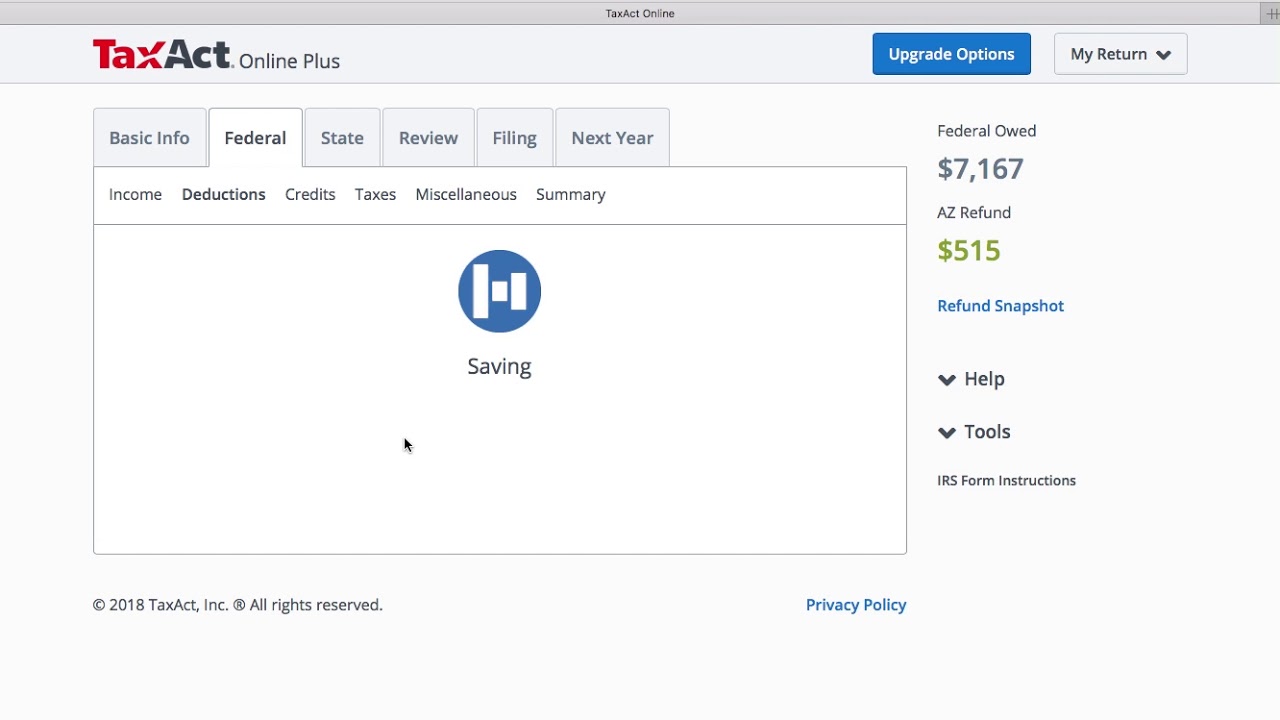
Task: Click the plus icon at window top right
Action: tap(1272, 13)
